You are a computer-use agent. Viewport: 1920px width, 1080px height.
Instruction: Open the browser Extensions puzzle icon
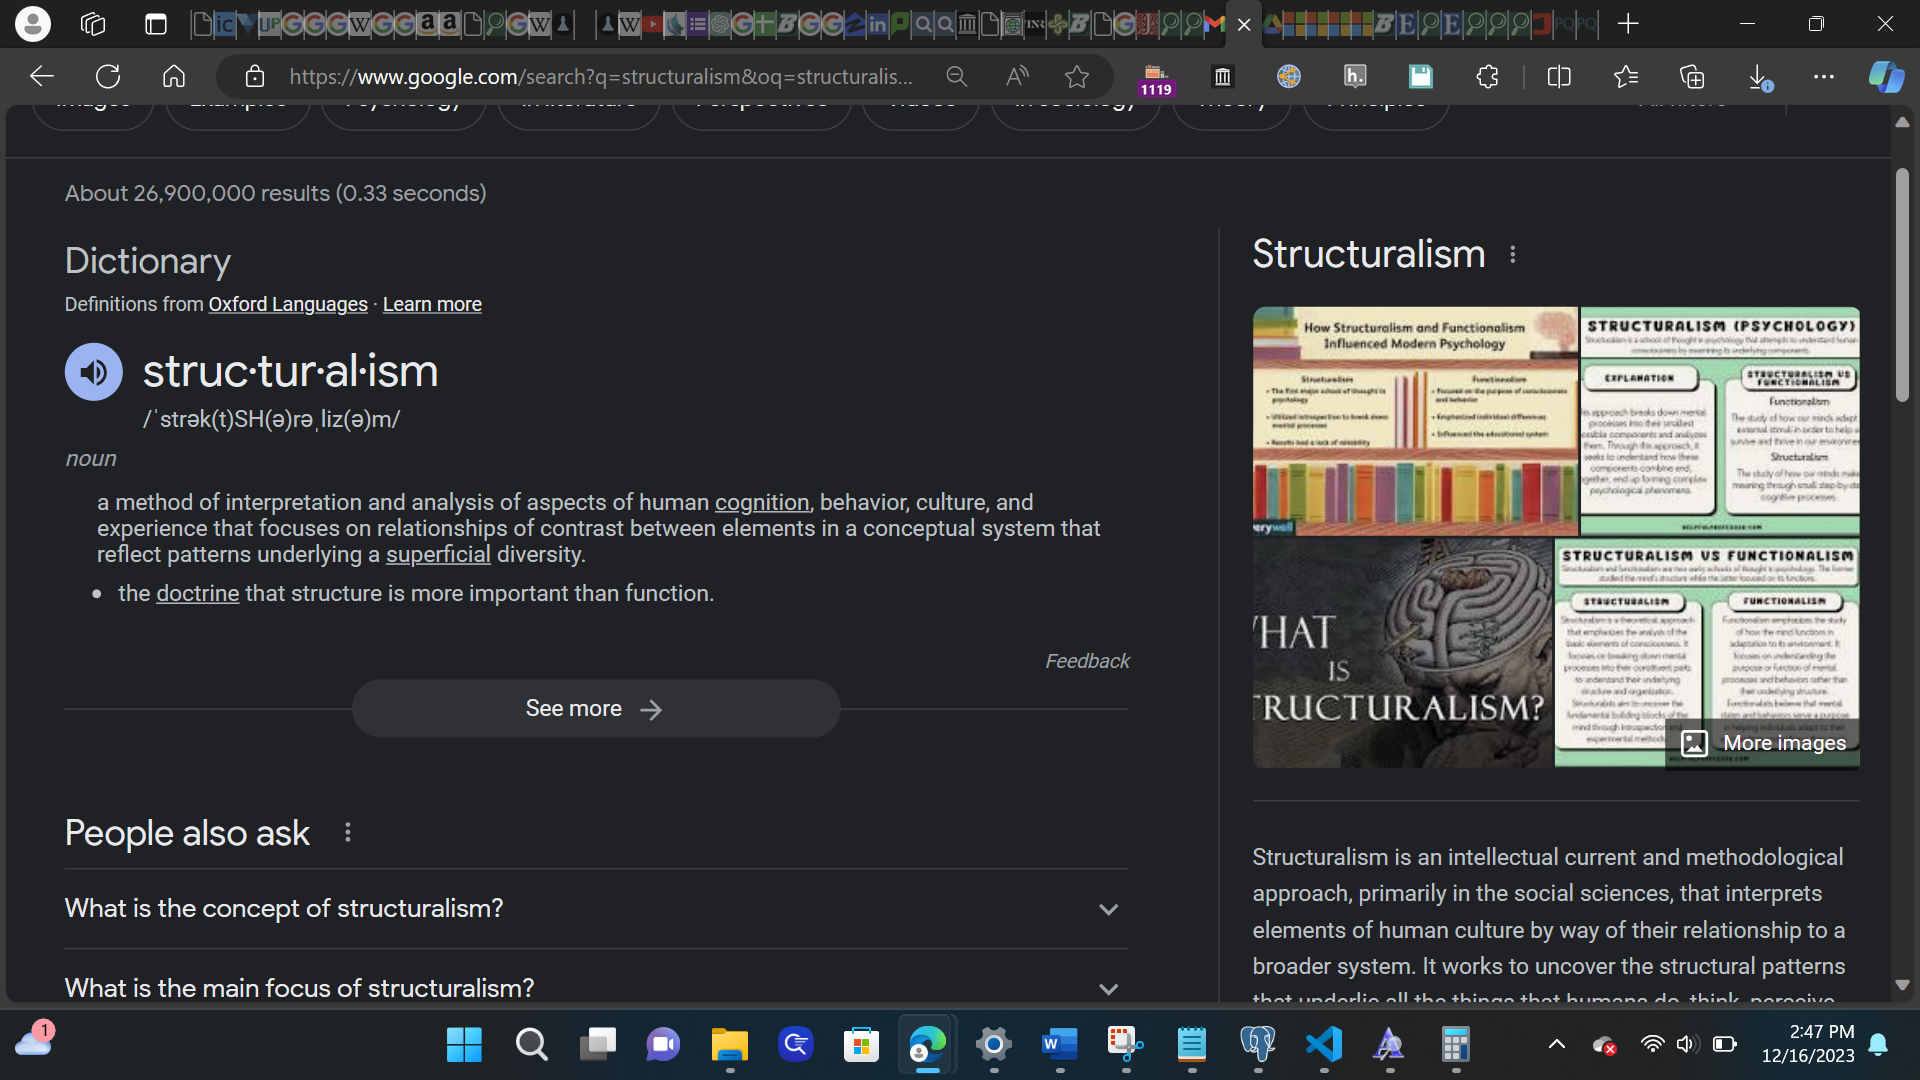[1487, 76]
